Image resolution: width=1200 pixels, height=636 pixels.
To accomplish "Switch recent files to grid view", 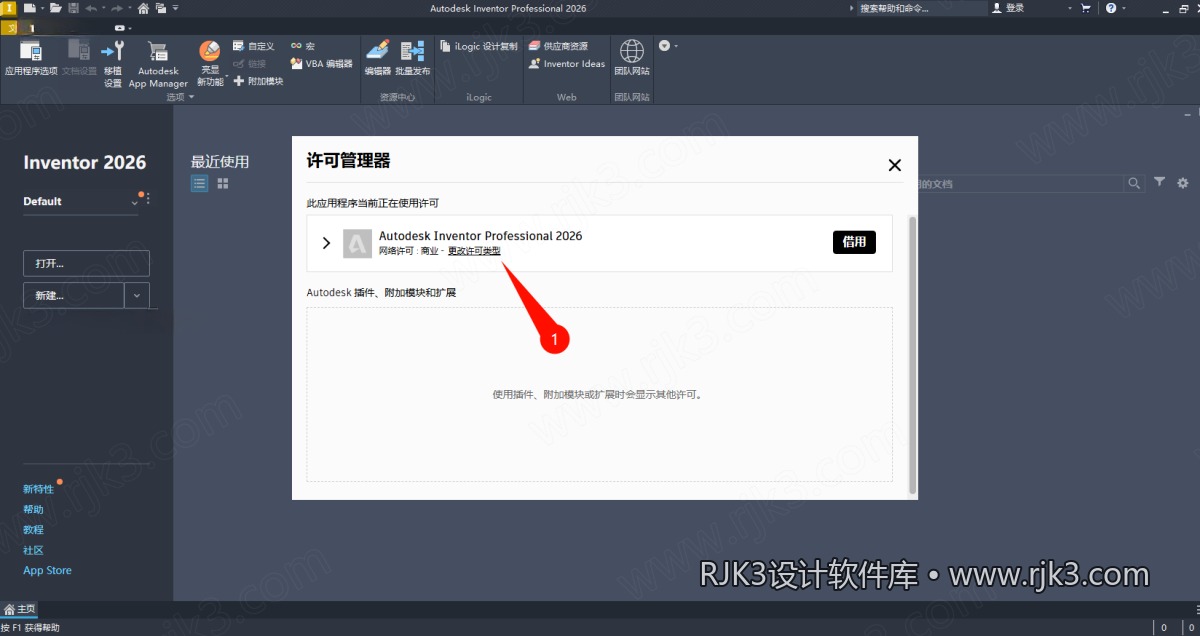I will coord(223,184).
